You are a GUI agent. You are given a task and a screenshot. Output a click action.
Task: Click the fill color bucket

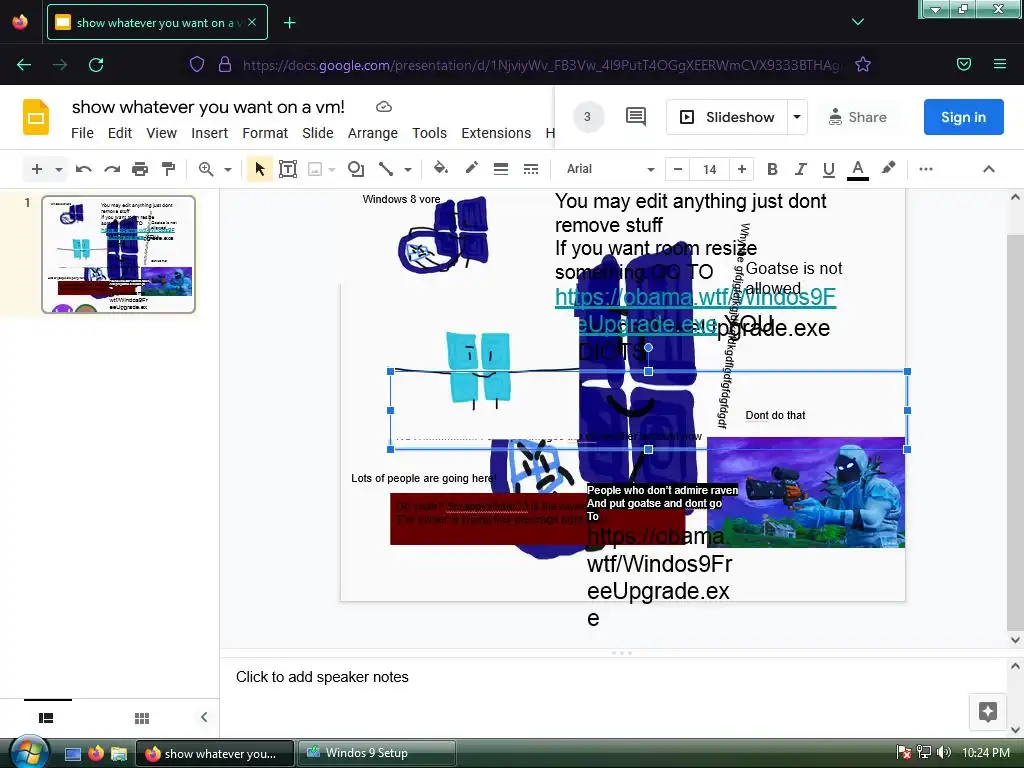point(441,168)
